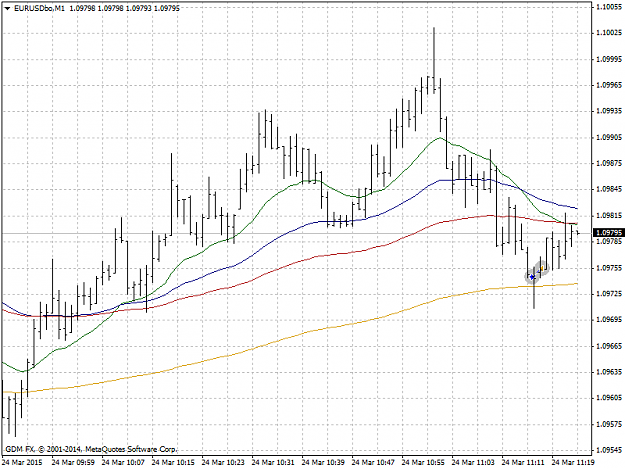This screenshot has width=625, height=469.
Task: Click time label 24 Mar 10:15
Action: click(x=173, y=462)
